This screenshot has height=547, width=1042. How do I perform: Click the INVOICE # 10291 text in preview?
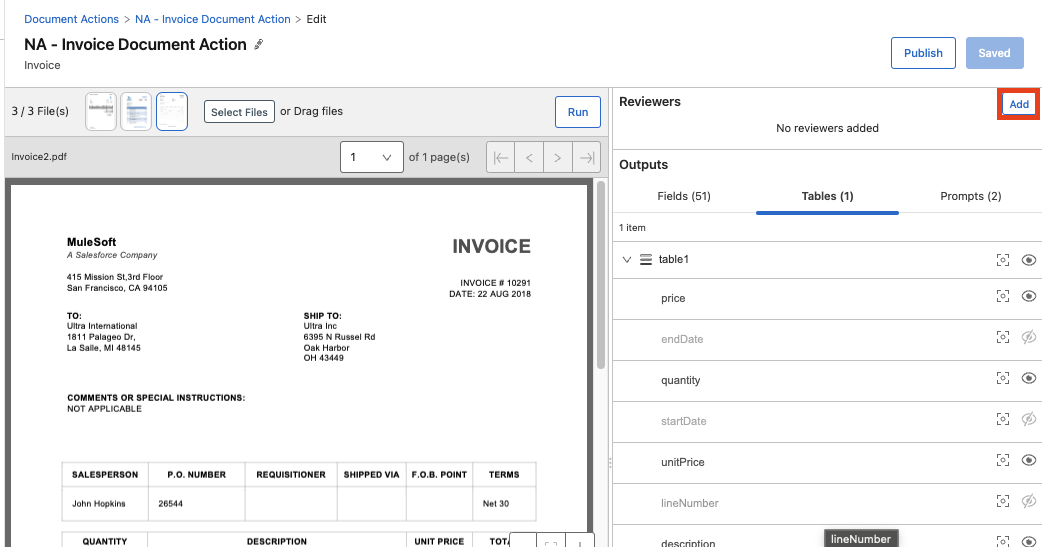pos(495,282)
